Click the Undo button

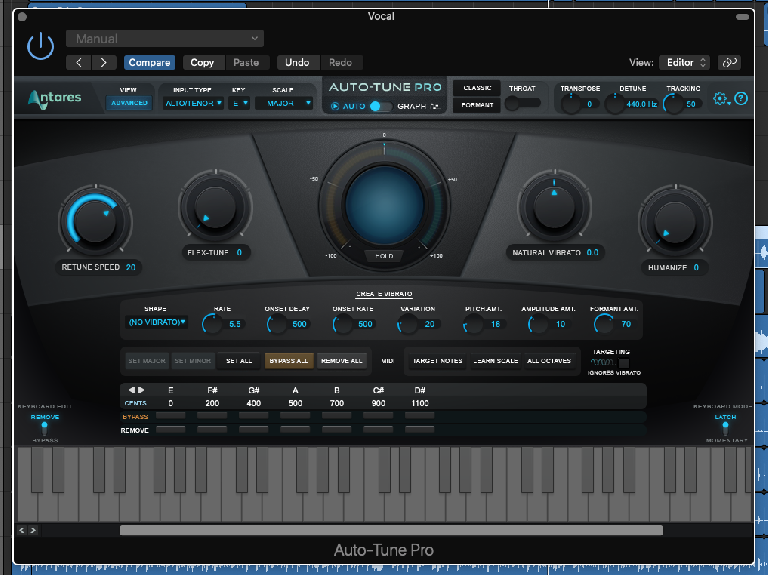tap(297, 63)
